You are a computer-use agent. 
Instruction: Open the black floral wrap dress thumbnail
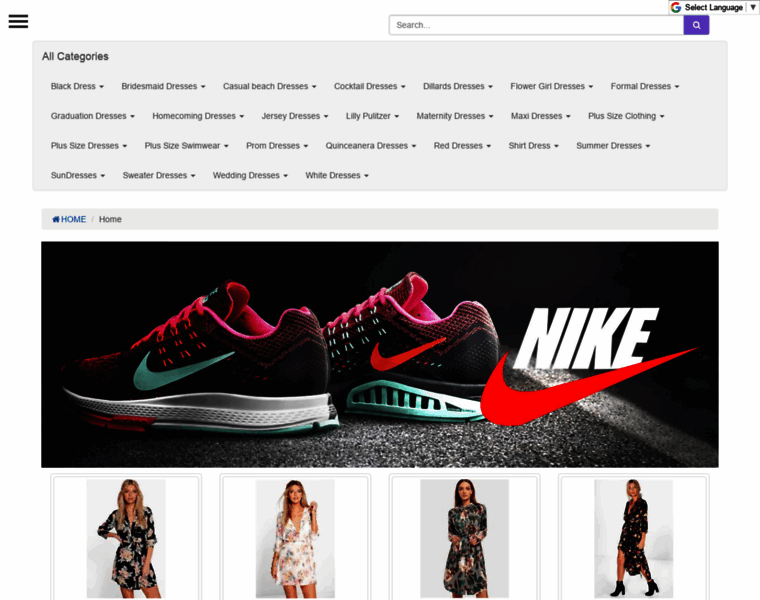[126, 538]
